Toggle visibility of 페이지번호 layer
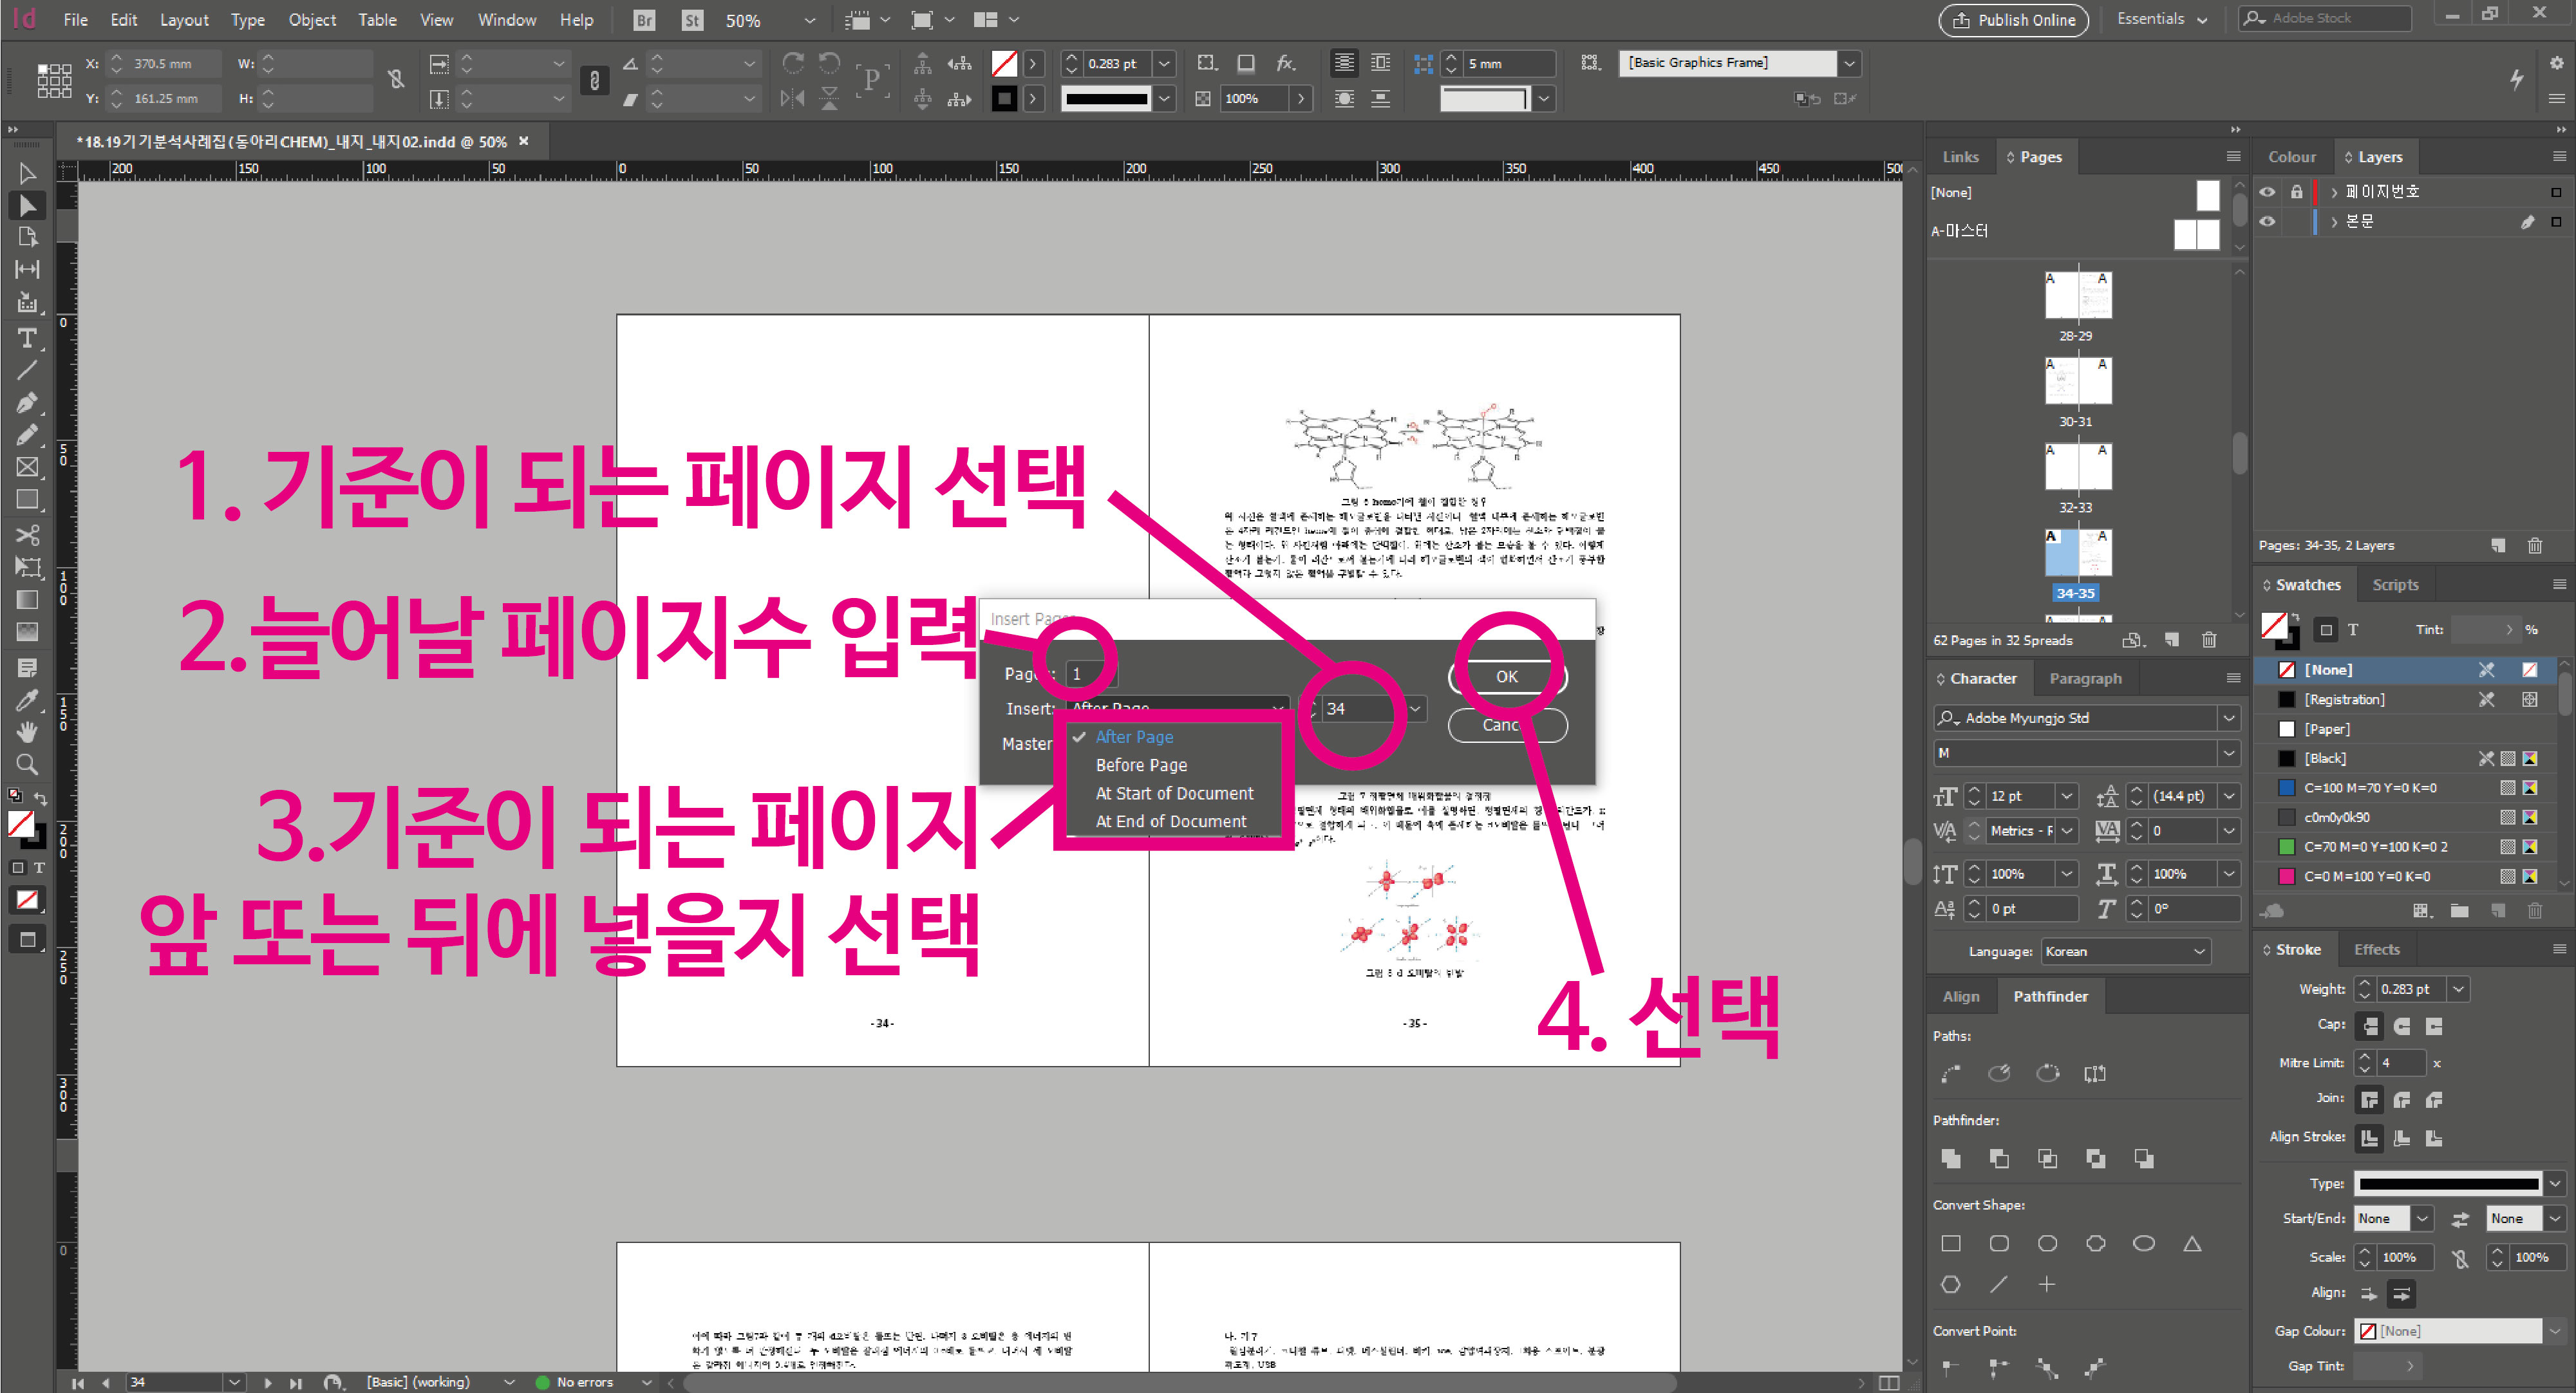Viewport: 2576px width, 1393px height. point(2268,191)
